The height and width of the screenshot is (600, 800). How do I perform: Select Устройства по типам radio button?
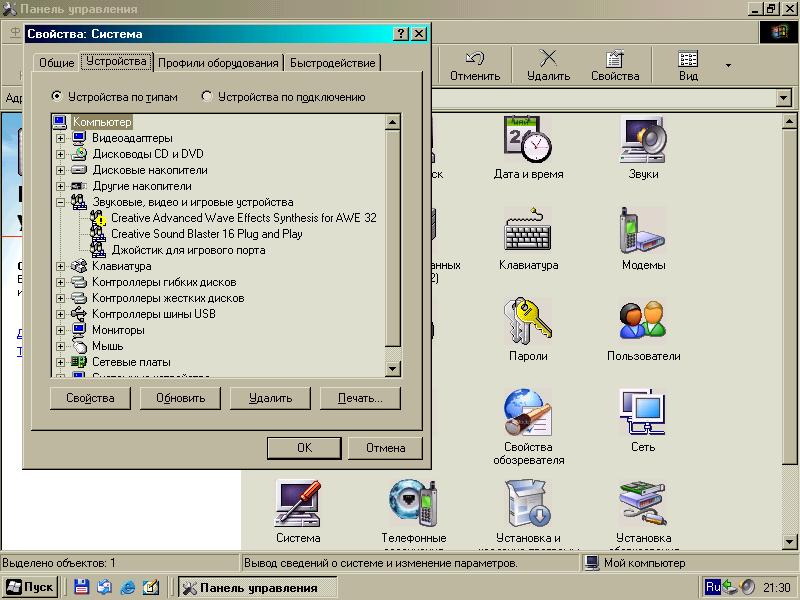click(57, 96)
